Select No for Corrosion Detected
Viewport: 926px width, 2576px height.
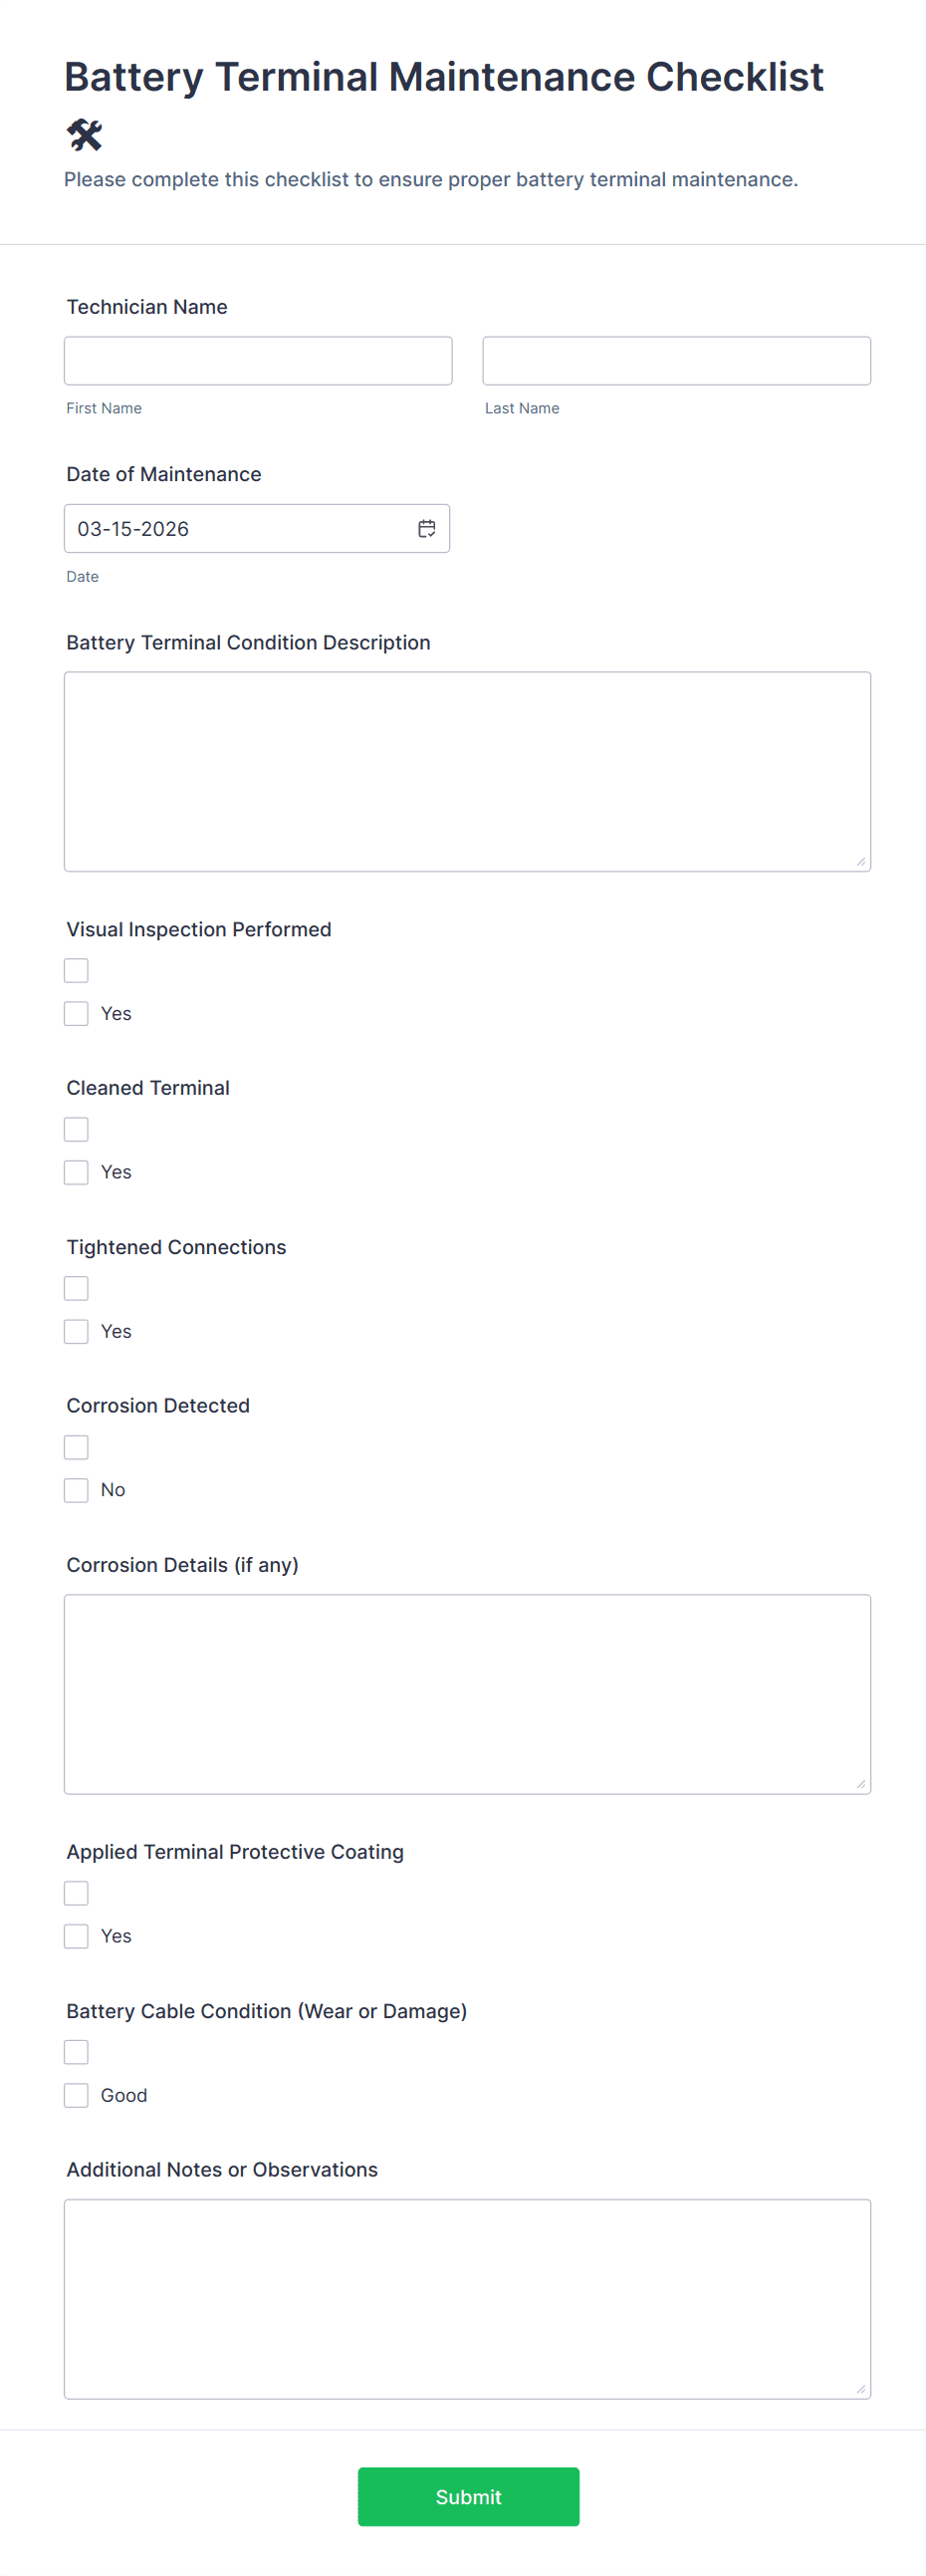pos(76,1490)
